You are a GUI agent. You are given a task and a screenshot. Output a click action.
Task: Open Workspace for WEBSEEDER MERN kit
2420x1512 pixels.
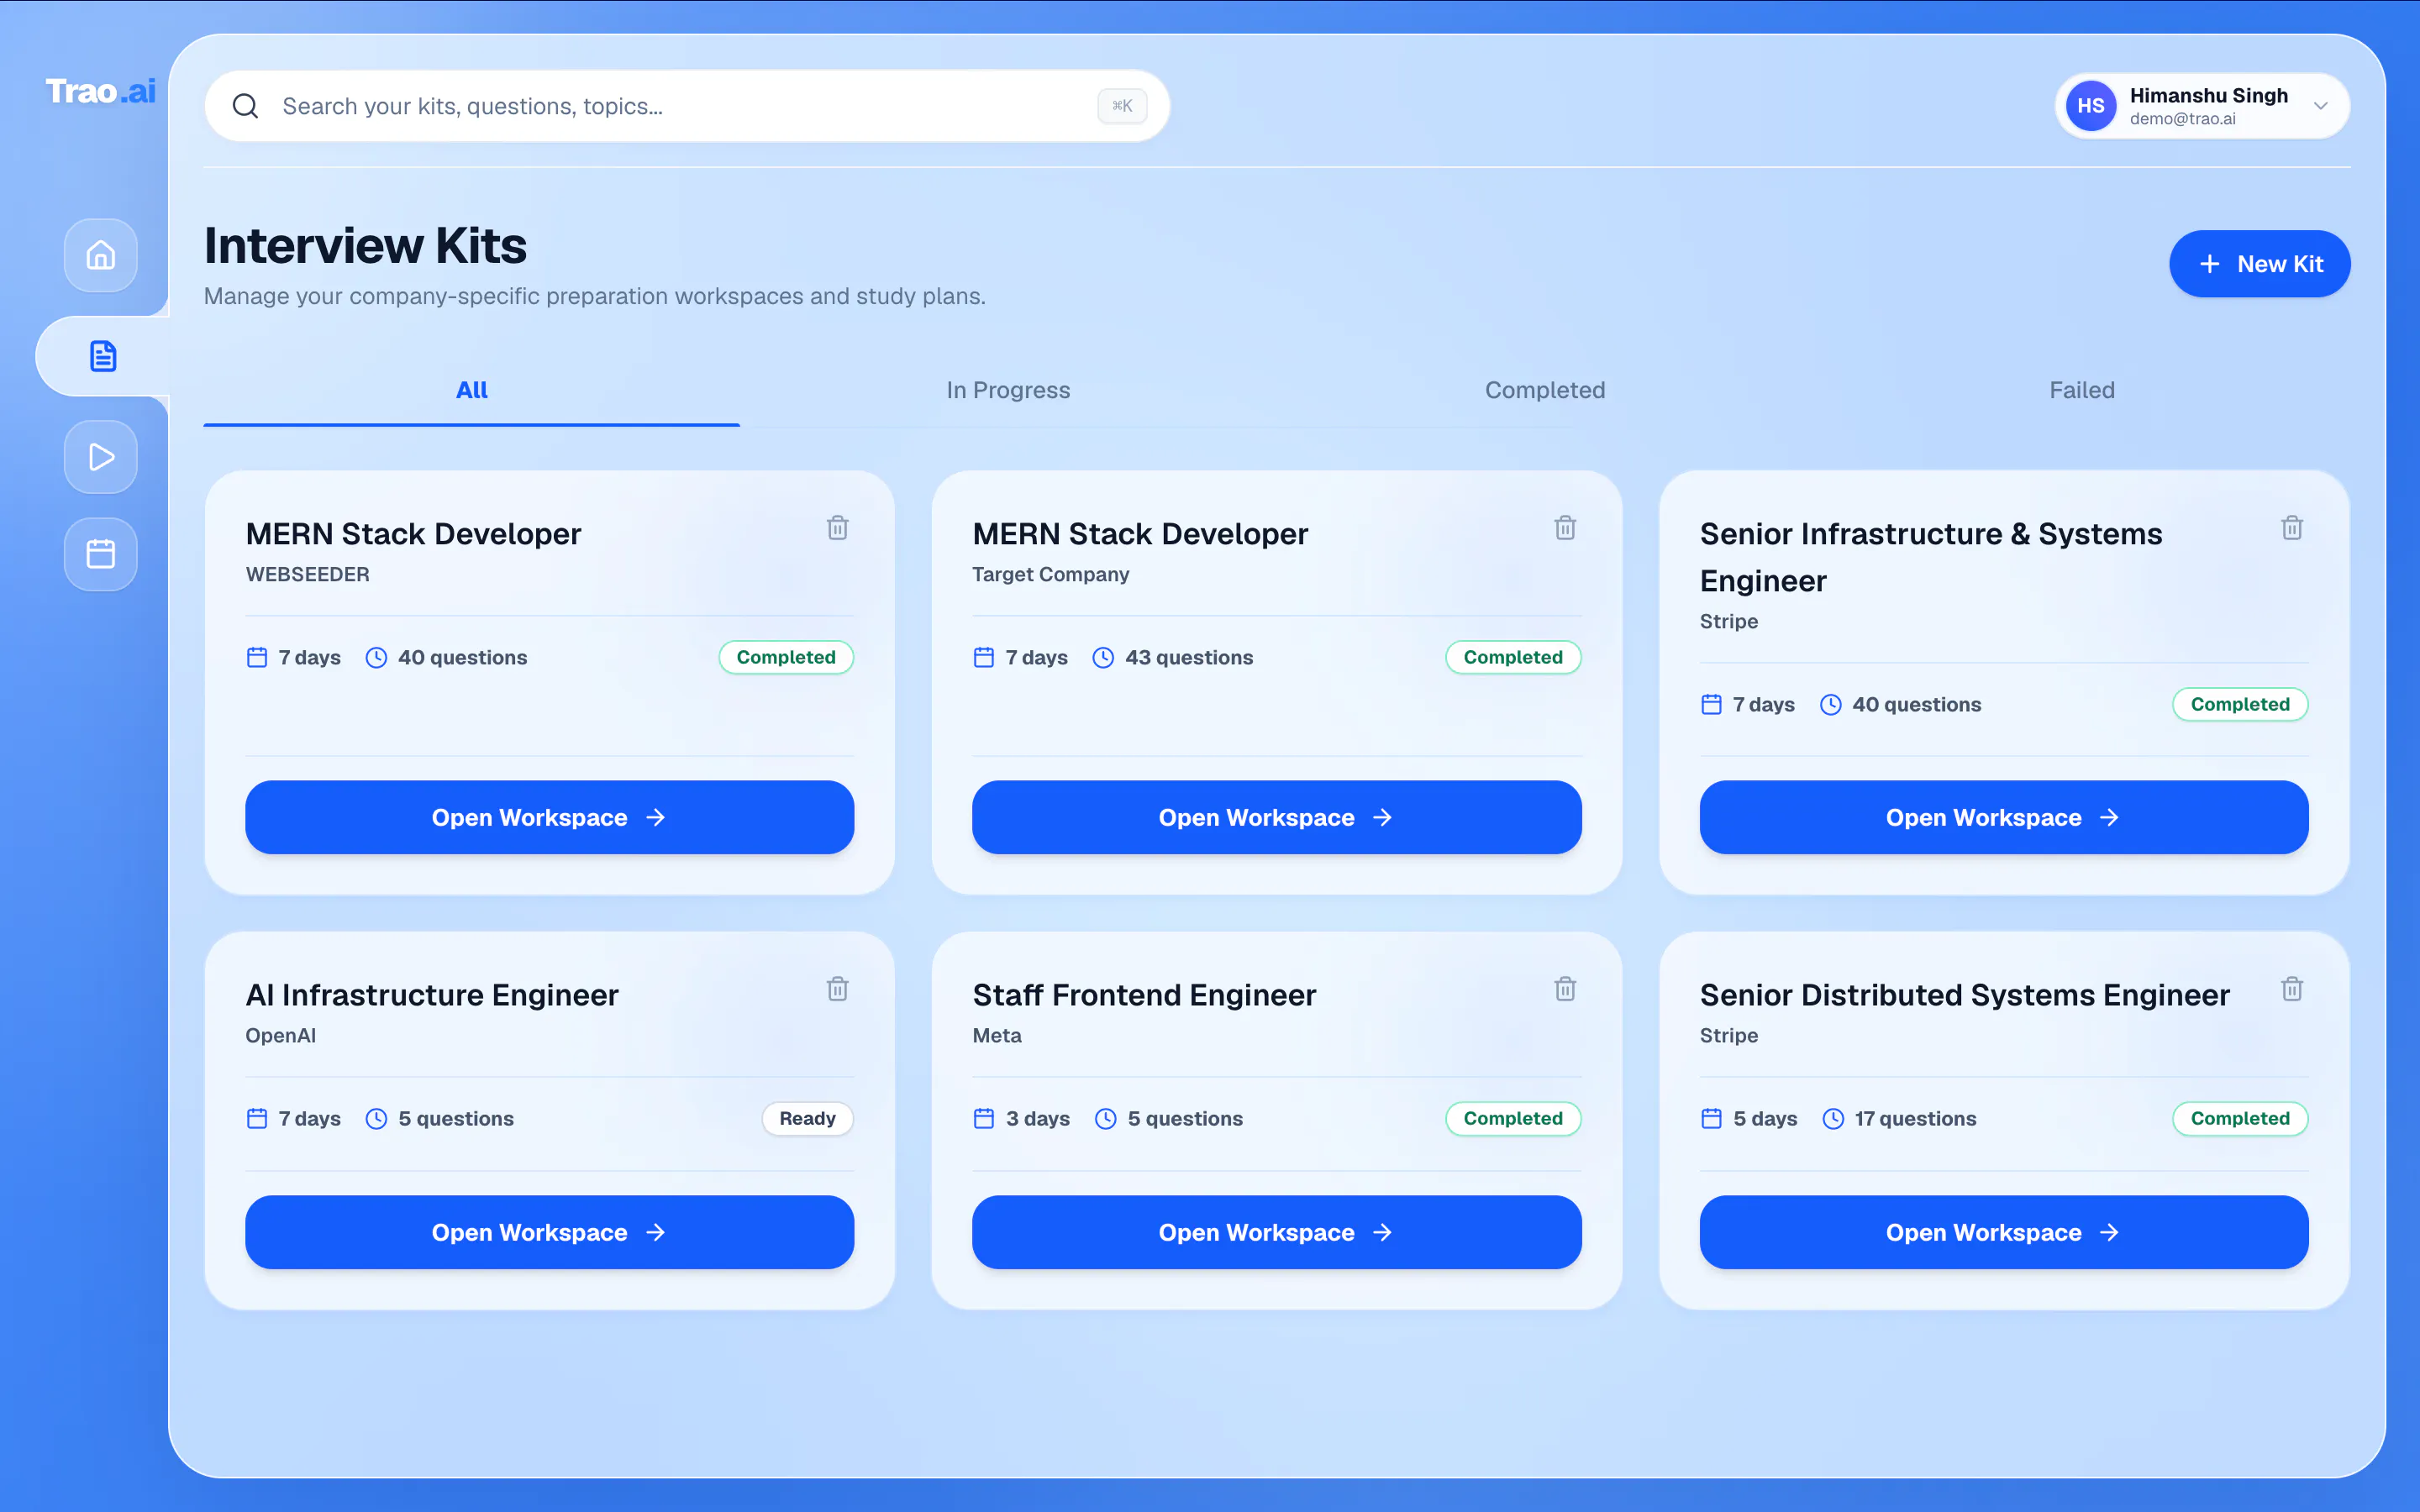pos(549,818)
